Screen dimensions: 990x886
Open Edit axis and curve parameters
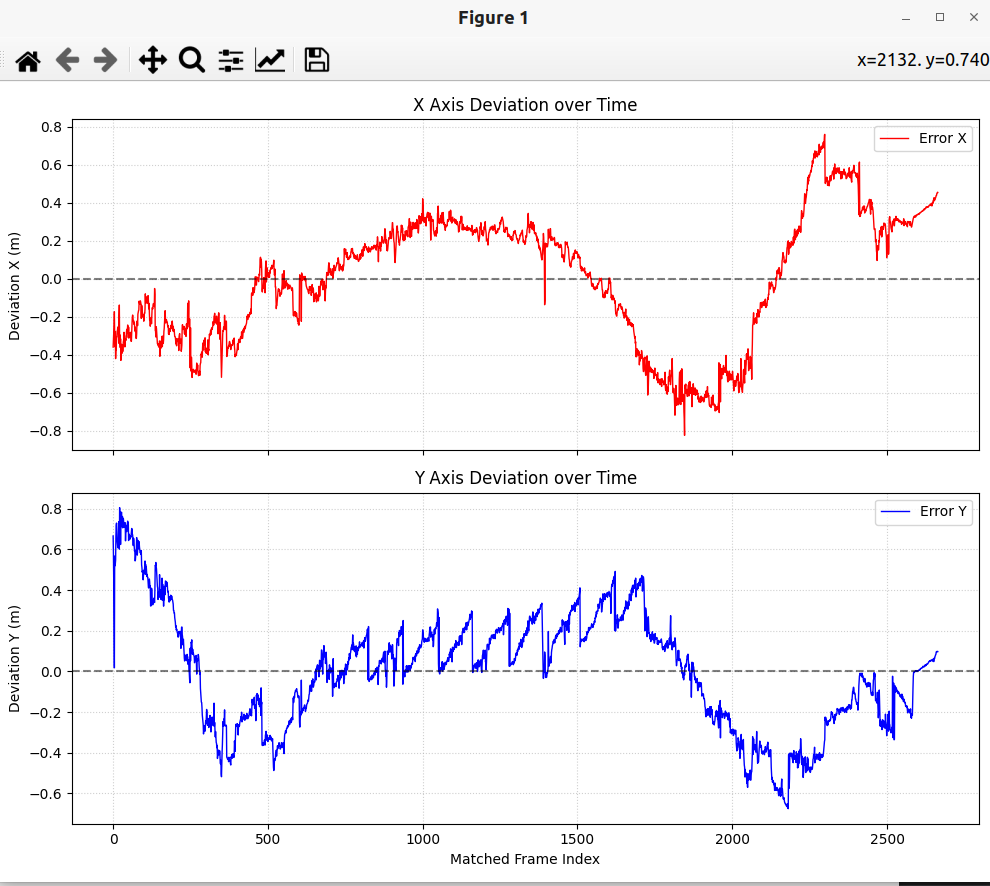[270, 61]
